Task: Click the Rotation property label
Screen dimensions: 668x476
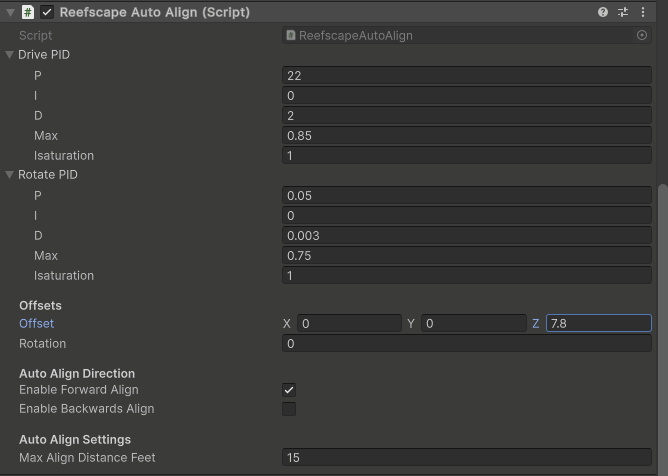Action: (x=43, y=343)
